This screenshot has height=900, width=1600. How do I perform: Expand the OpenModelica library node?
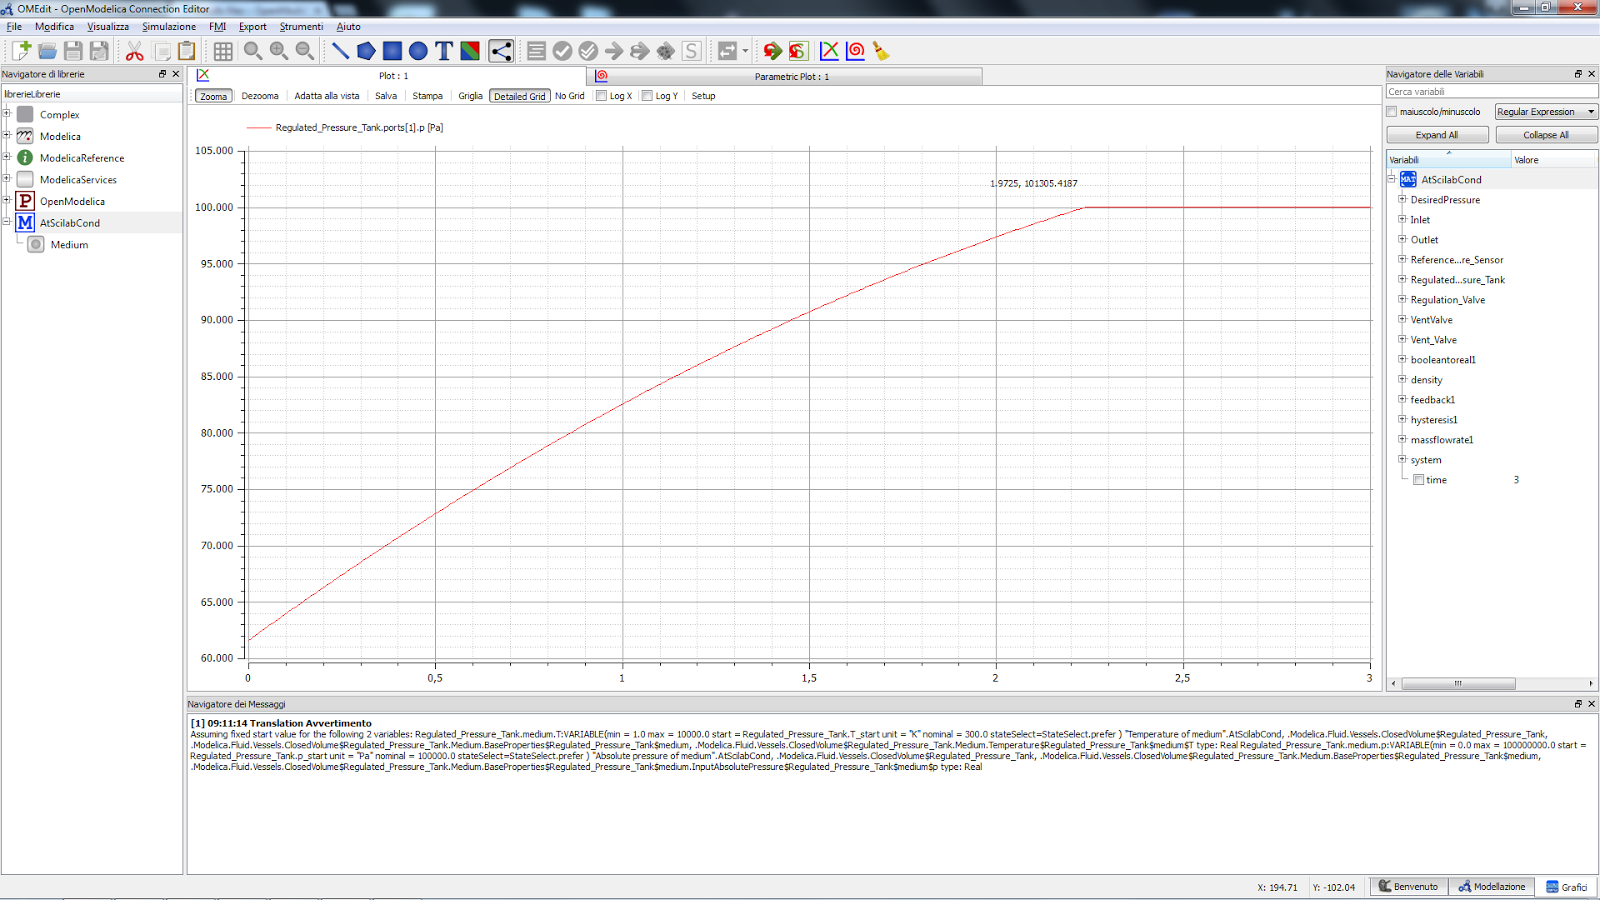[x=7, y=201]
